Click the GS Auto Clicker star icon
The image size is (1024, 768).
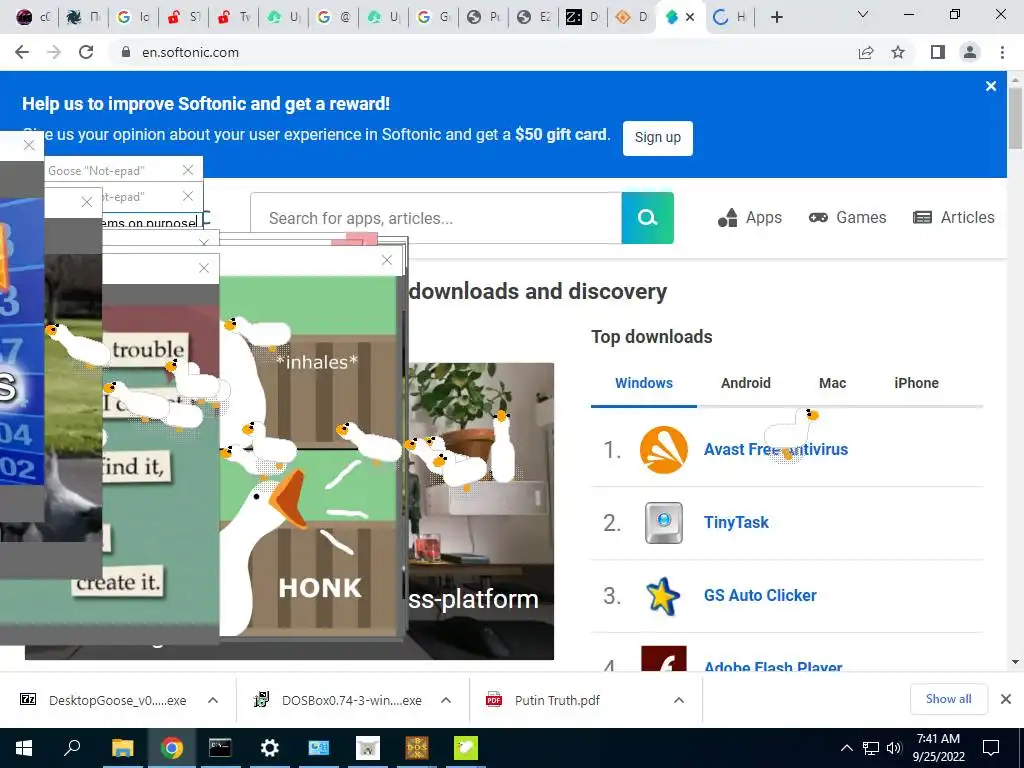(x=664, y=596)
